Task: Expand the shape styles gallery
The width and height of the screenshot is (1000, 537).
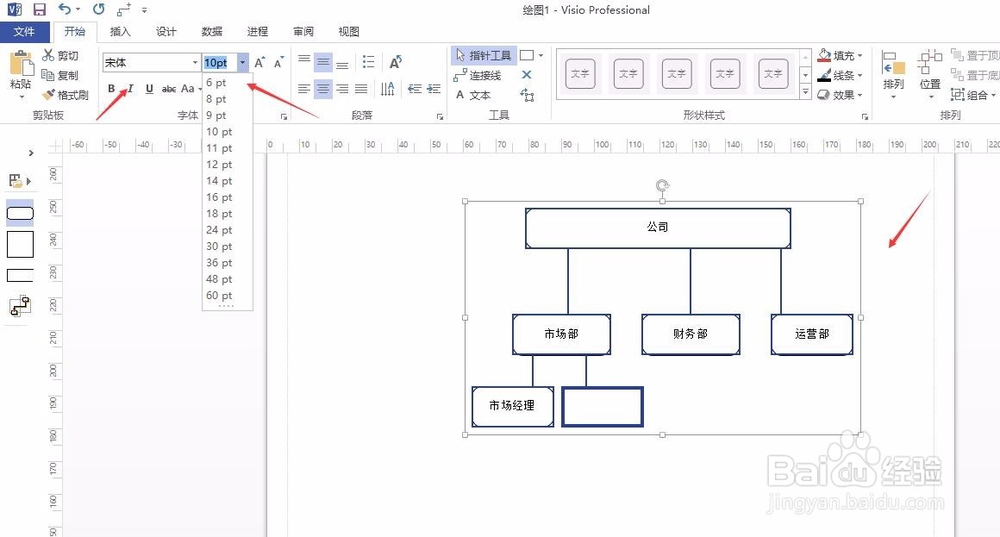Action: tap(805, 93)
